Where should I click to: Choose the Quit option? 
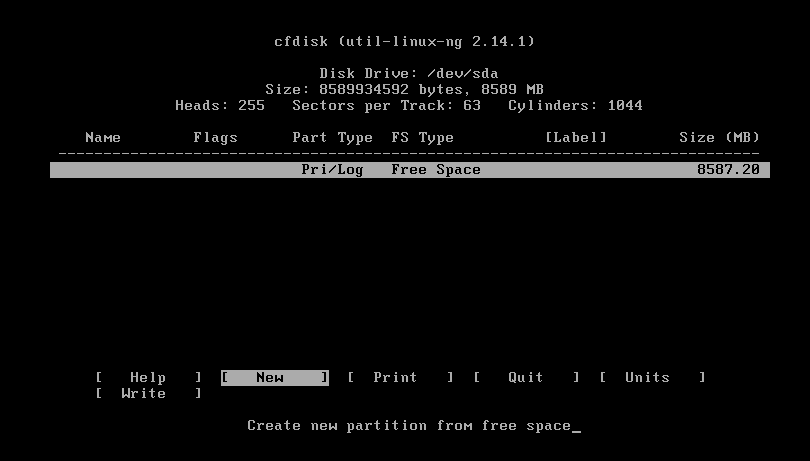click(x=526, y=377)
